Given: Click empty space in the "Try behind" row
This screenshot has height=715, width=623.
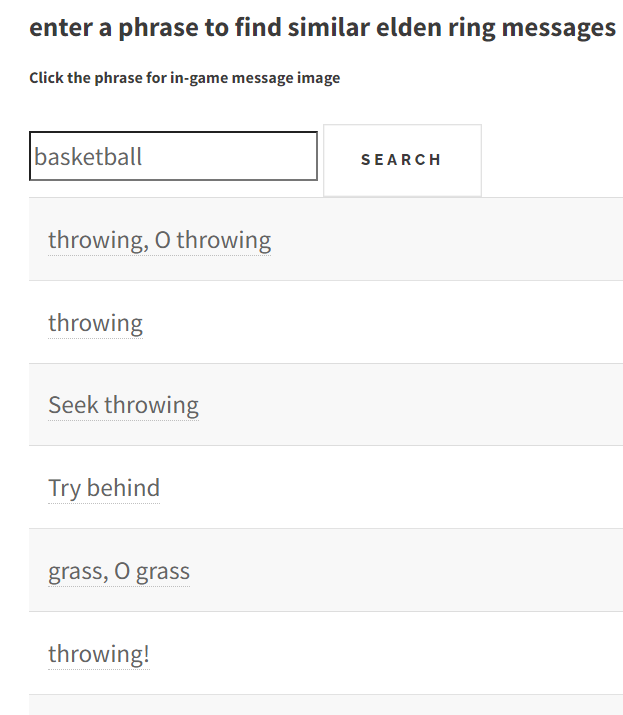Looking at the screenshot, I should [388, 487].
